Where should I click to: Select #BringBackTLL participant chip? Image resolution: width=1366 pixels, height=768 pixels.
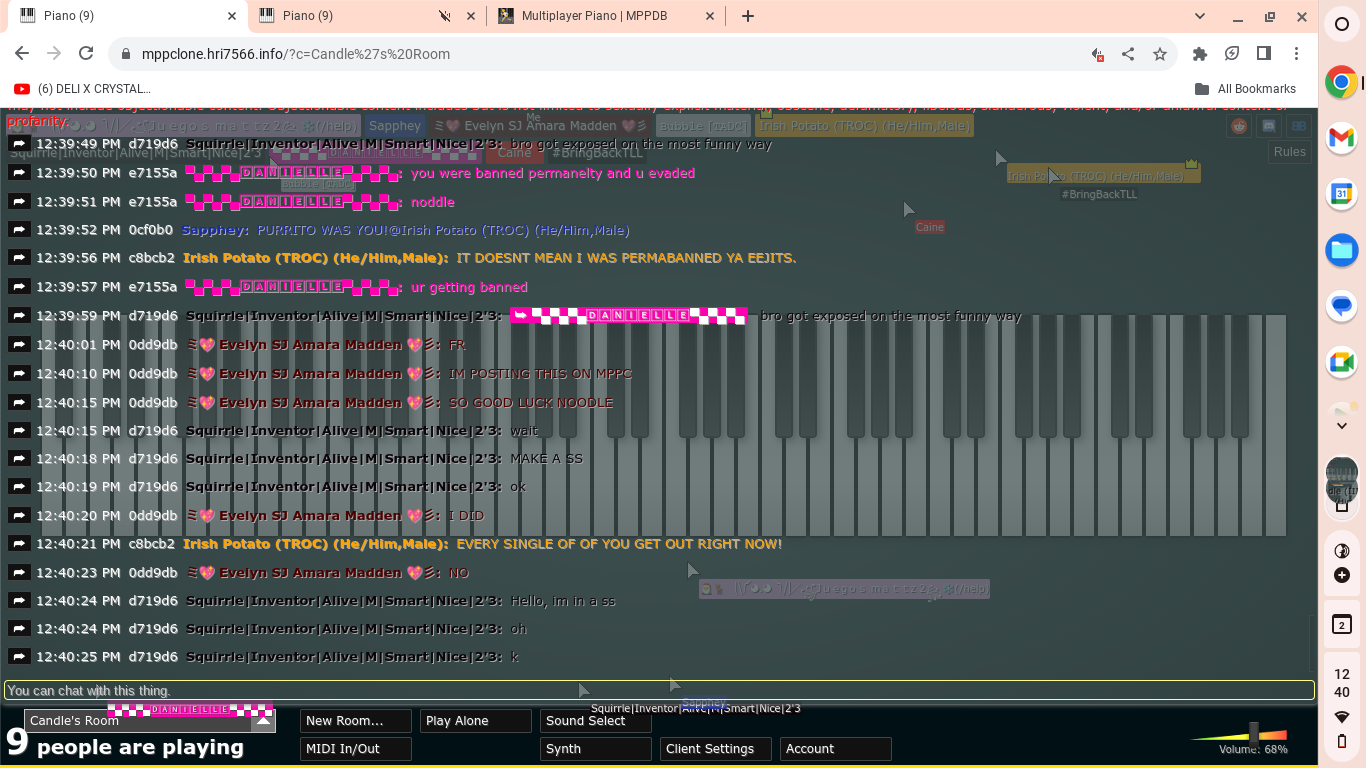(x=597, y=153)
